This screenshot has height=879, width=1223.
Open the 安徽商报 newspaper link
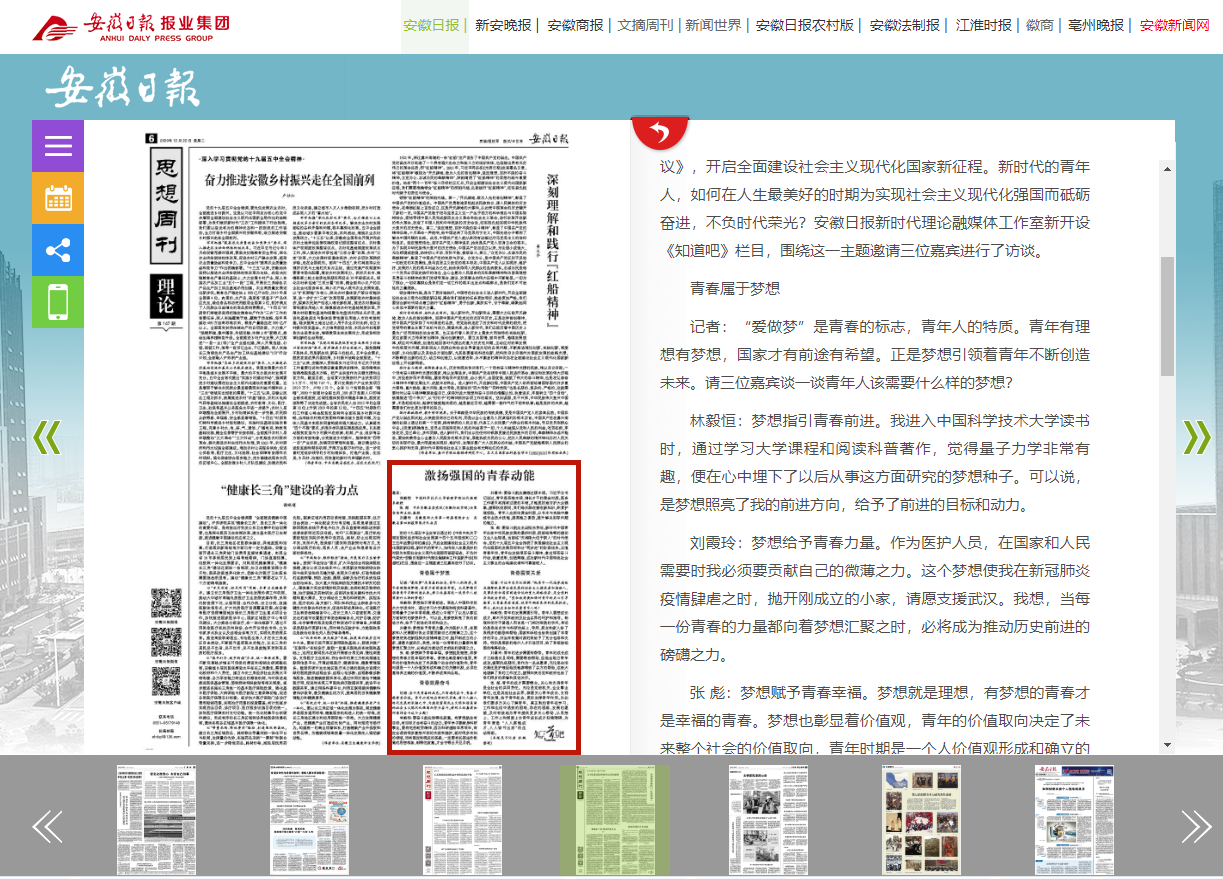(575, 25)
